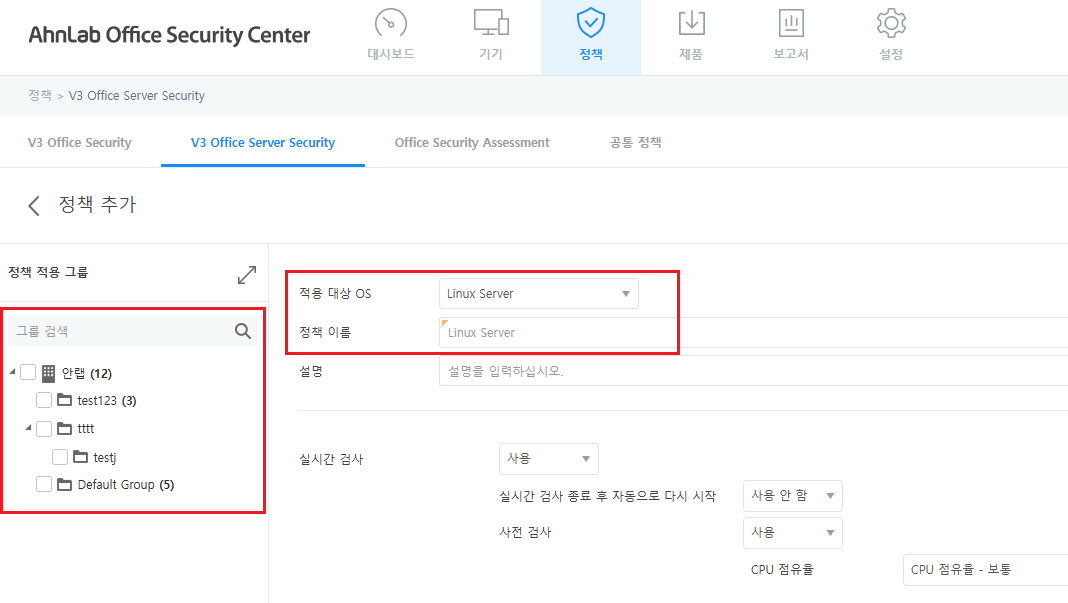This screenshot has width=1068, height=603.
Task: Select the tttt group label
Action: pyautogui.click(x=86, y=429)
